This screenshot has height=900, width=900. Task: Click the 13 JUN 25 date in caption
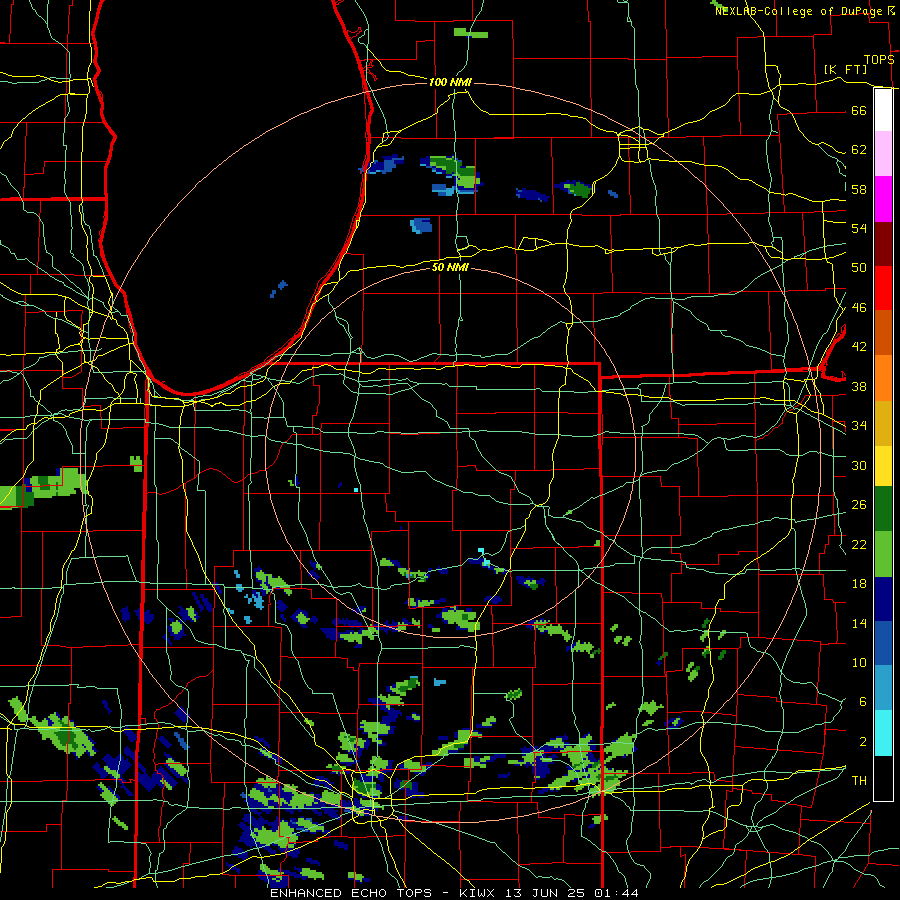pos(545,893)
